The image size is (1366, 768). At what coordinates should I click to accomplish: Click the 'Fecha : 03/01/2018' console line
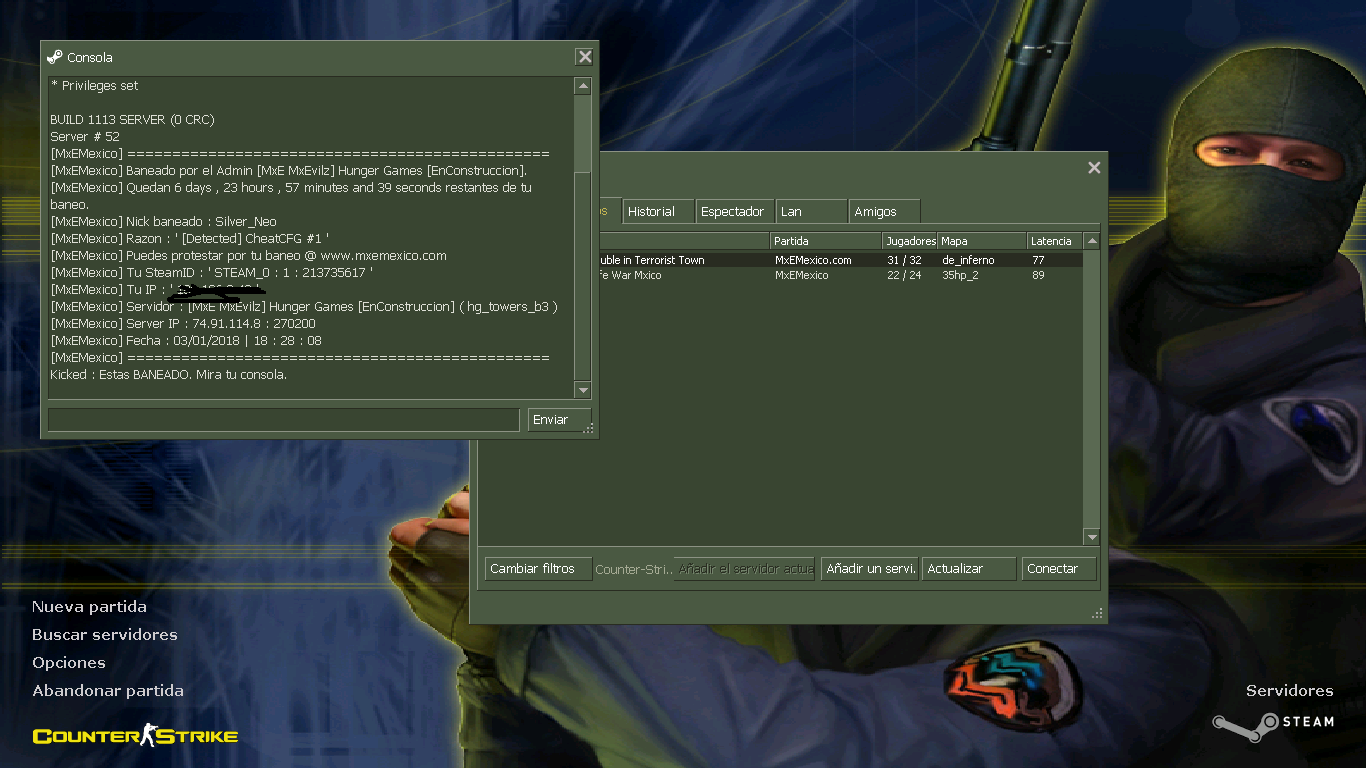point(186,340)
